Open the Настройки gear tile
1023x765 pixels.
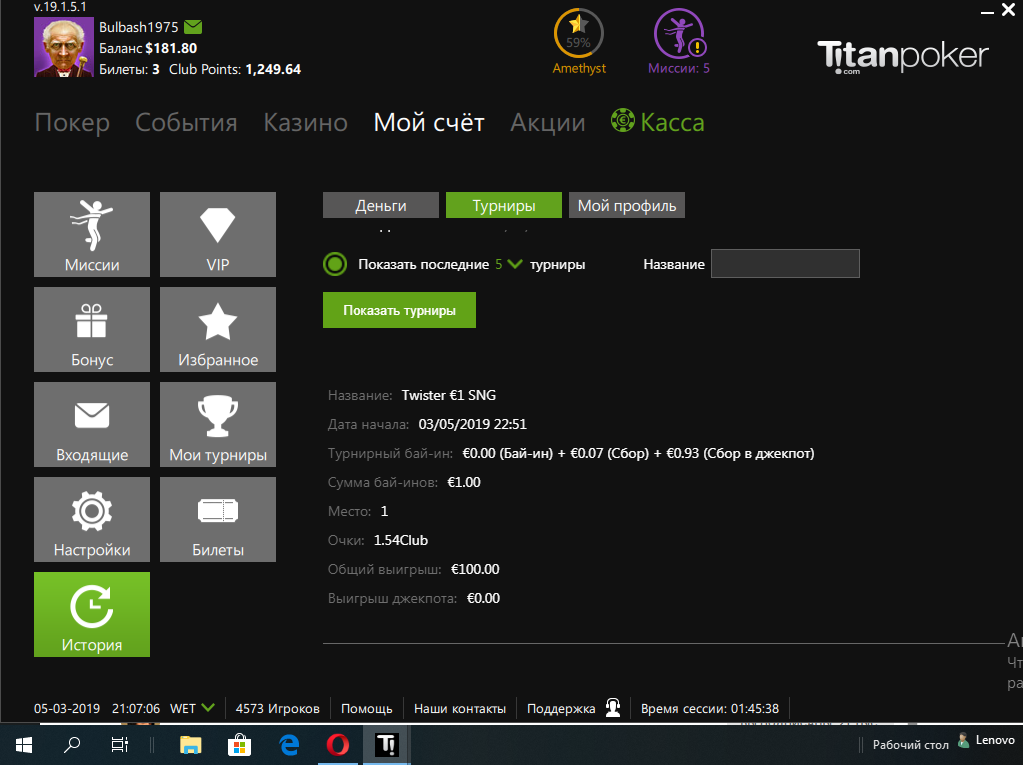click(x=92, y=519)
